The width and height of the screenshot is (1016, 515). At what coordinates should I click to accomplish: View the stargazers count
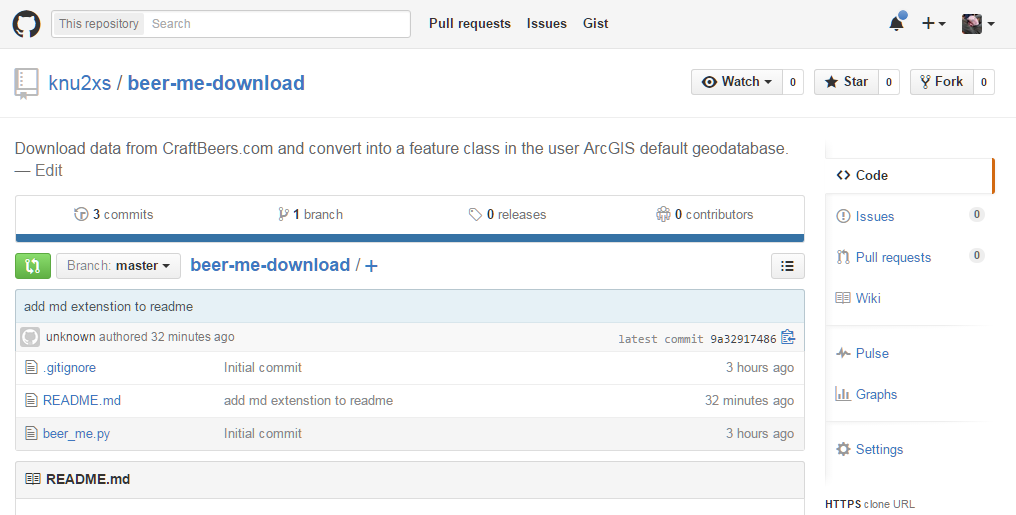(888, 82)
